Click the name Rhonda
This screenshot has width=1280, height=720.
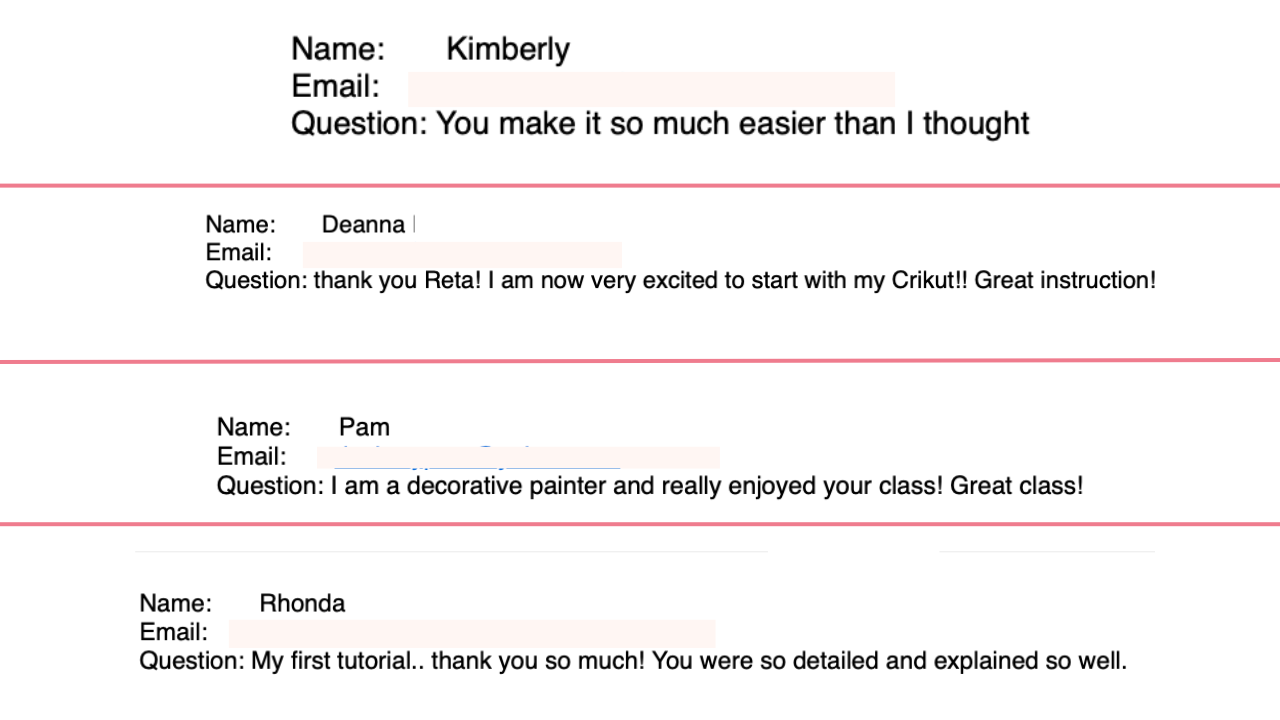pyautogui.click(x=302, y=604)
